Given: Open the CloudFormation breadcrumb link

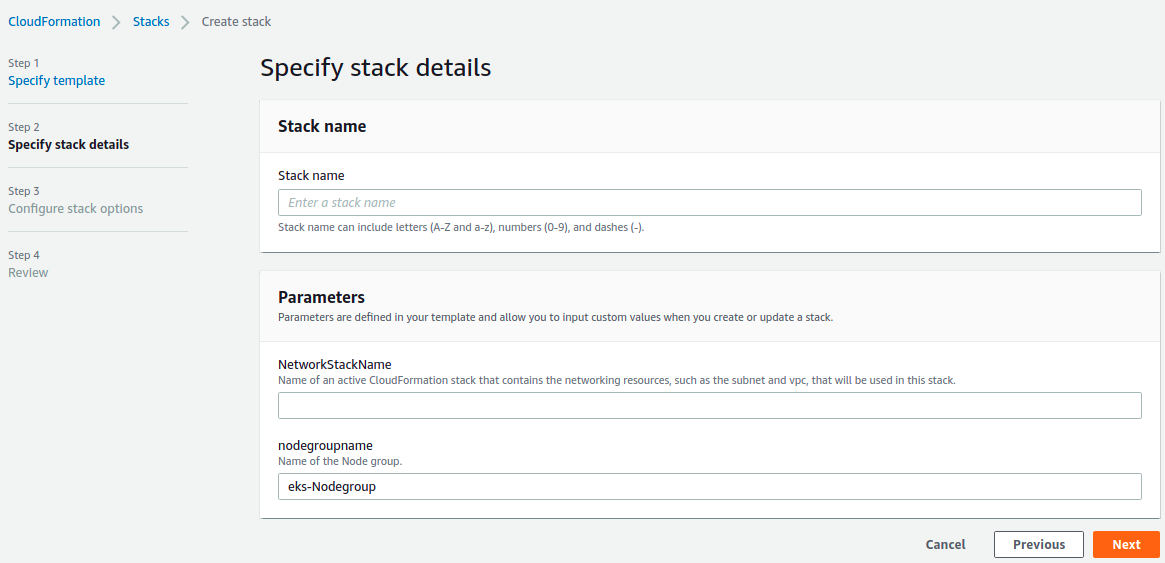Looking at the screenshot, I should [54, 22].
